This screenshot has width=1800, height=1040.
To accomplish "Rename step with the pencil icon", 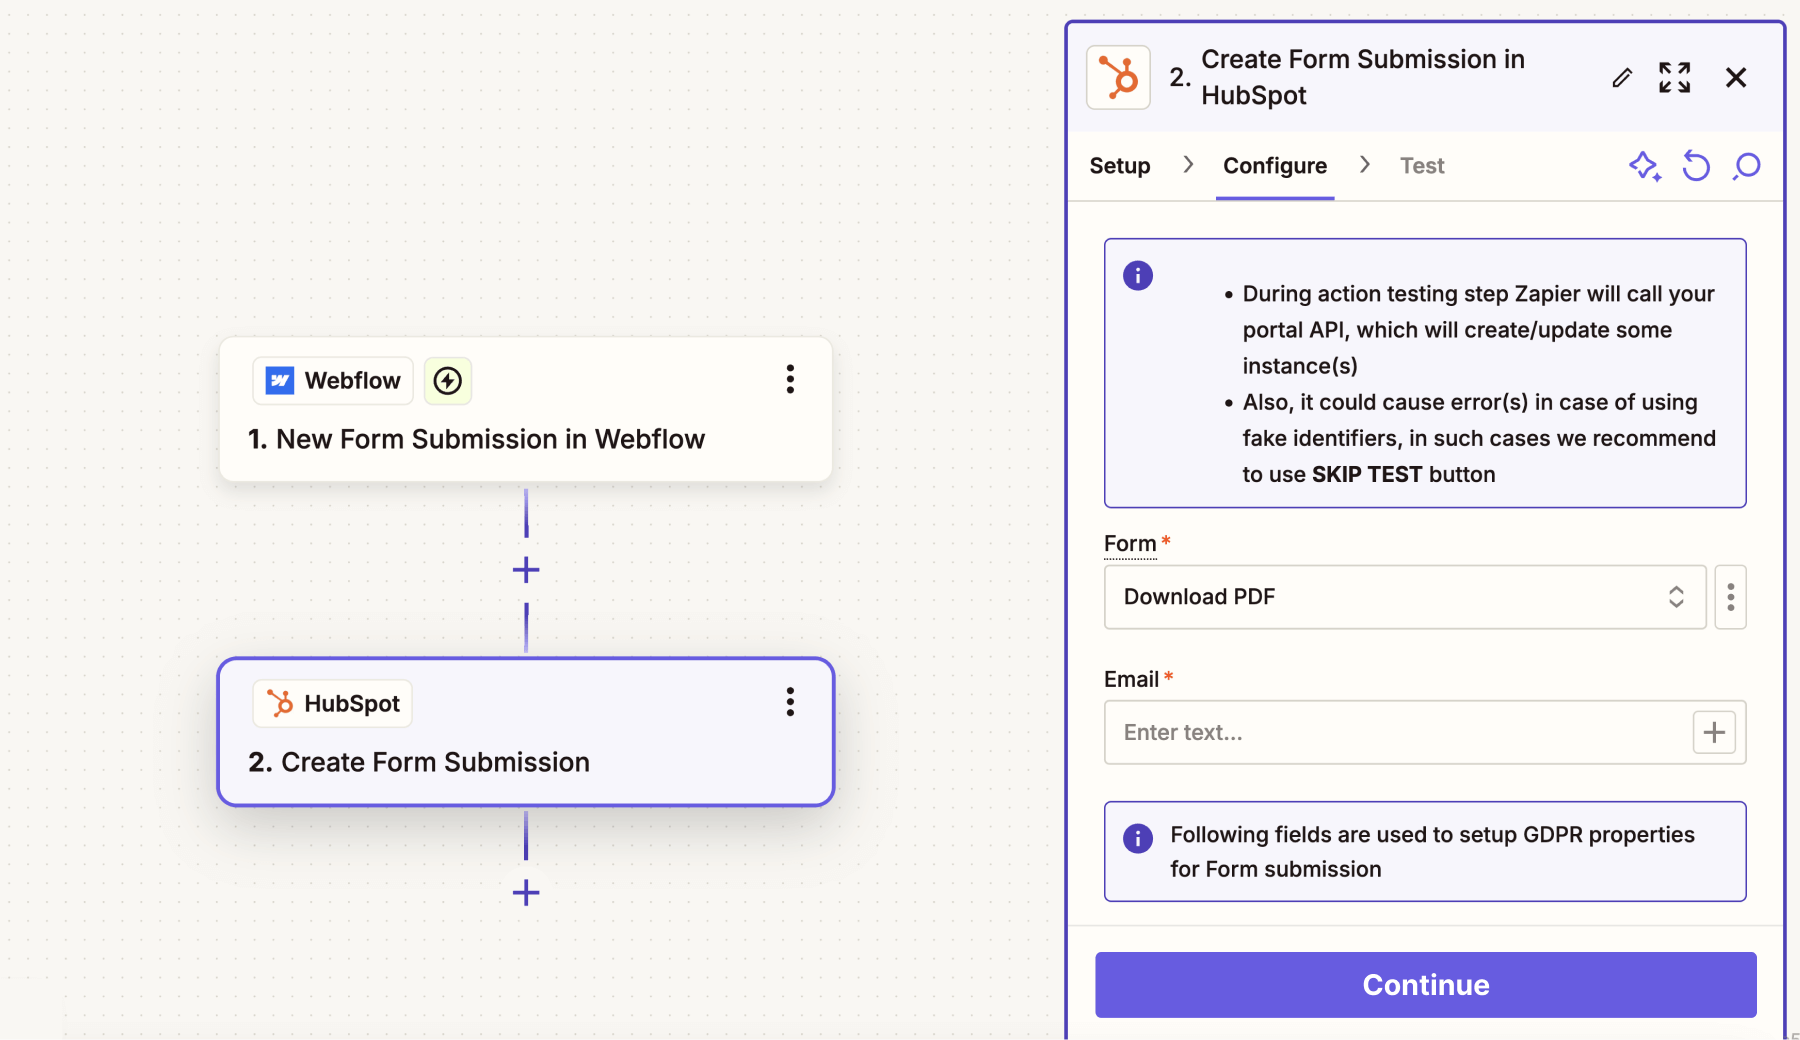I will (x=1622, y=78).
